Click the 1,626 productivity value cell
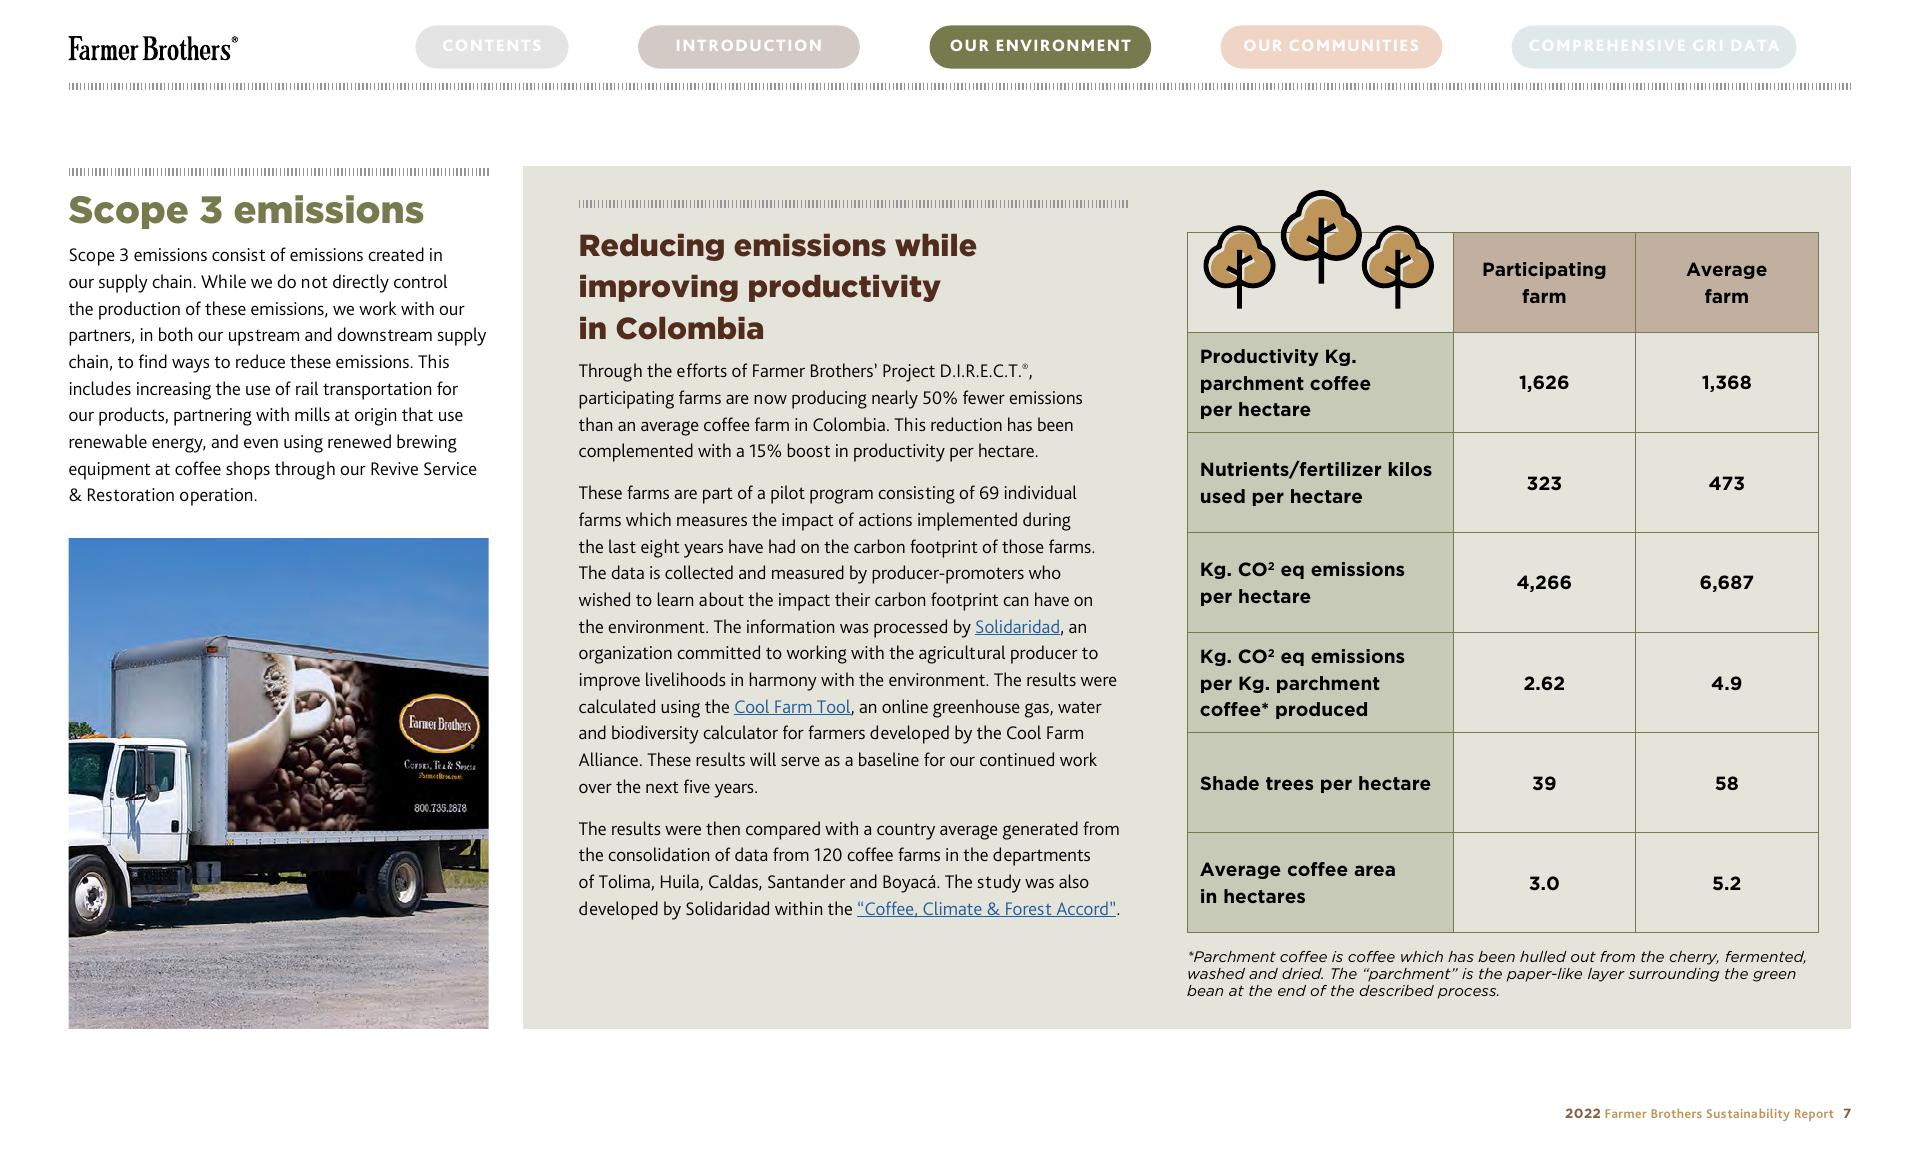The width and height of the screenshot is (1920, 1166). [x=1543, y=383]
